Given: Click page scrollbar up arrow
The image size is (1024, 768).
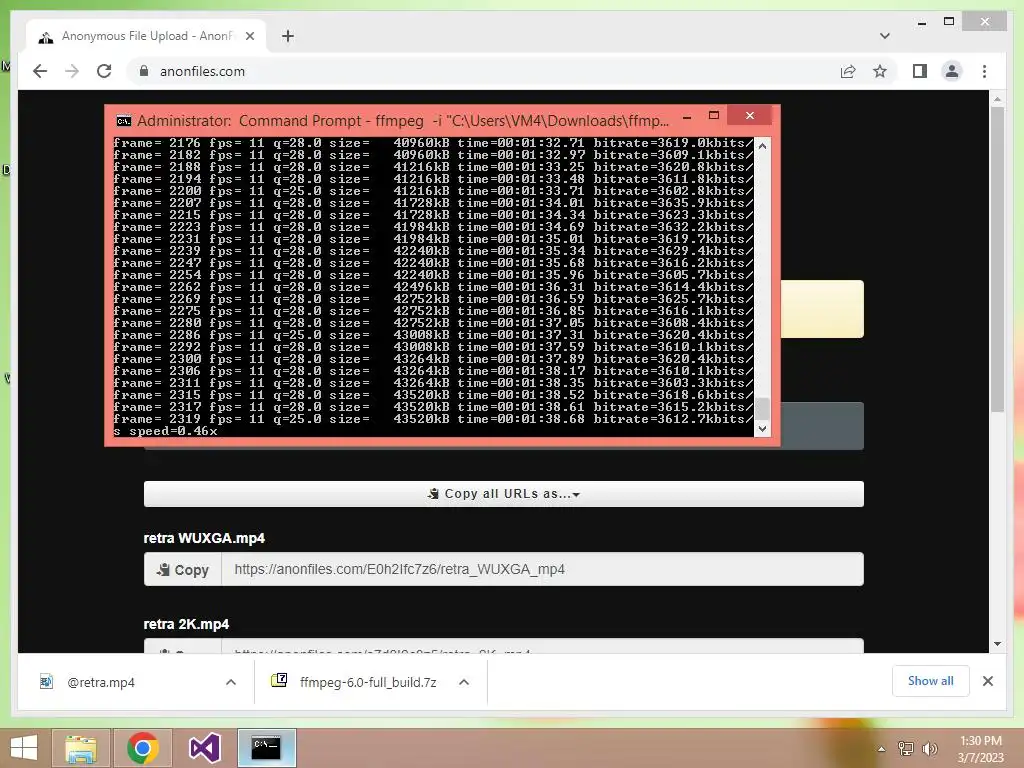Looking at the screenshot, I should click(x=997, y=99).
